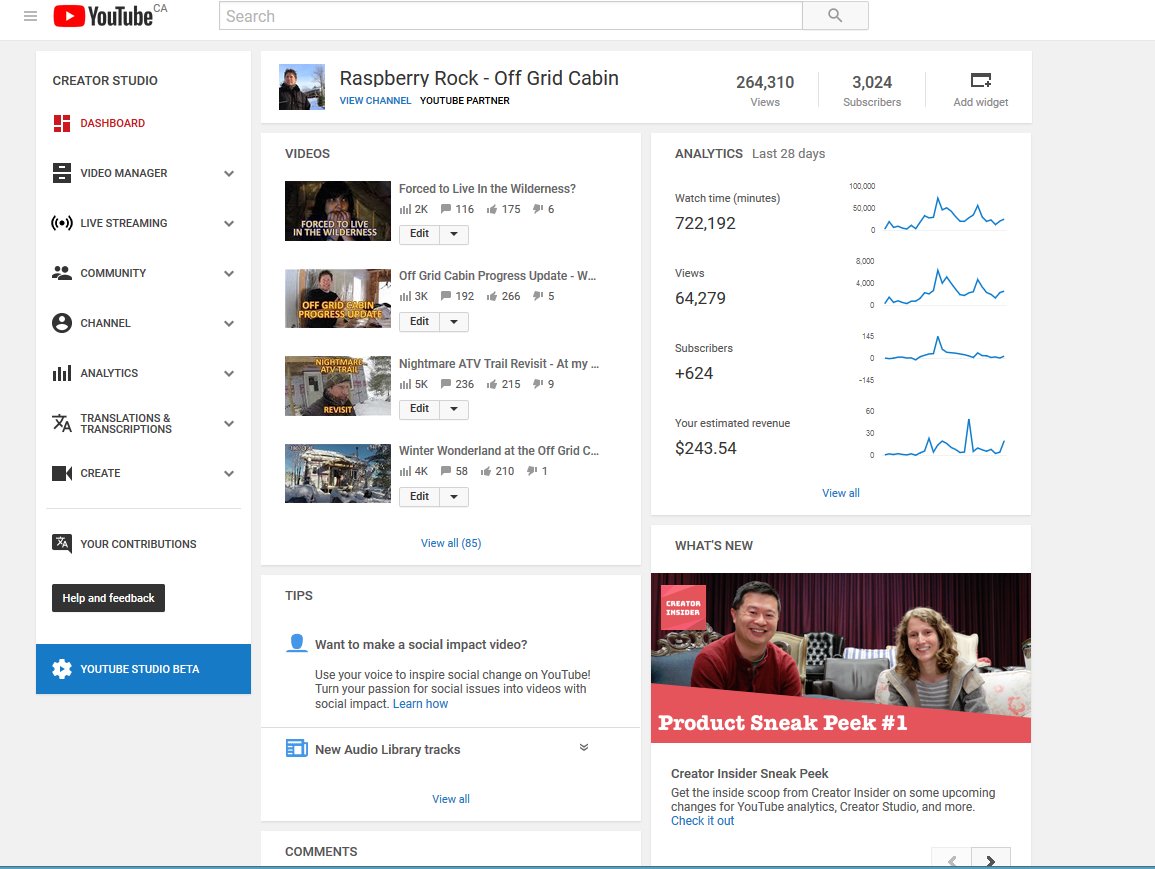Click the social impact tip person icon
The height and width of the screenshot is (869, 1155).
pyautogui.click(x=297, y=644)
